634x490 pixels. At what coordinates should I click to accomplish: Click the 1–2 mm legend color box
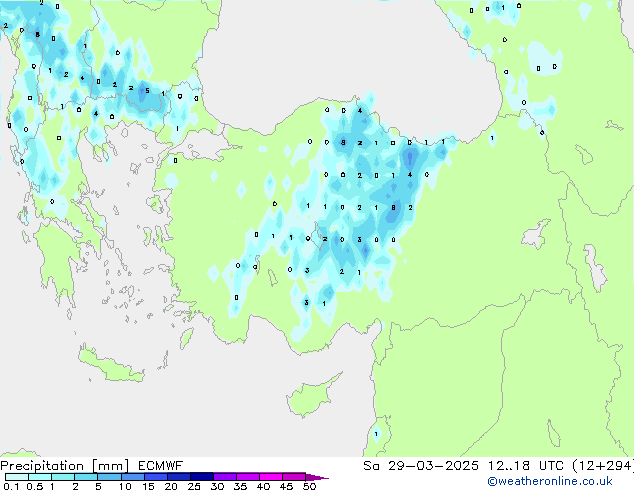pyautogui.click(x=63, y=477)
